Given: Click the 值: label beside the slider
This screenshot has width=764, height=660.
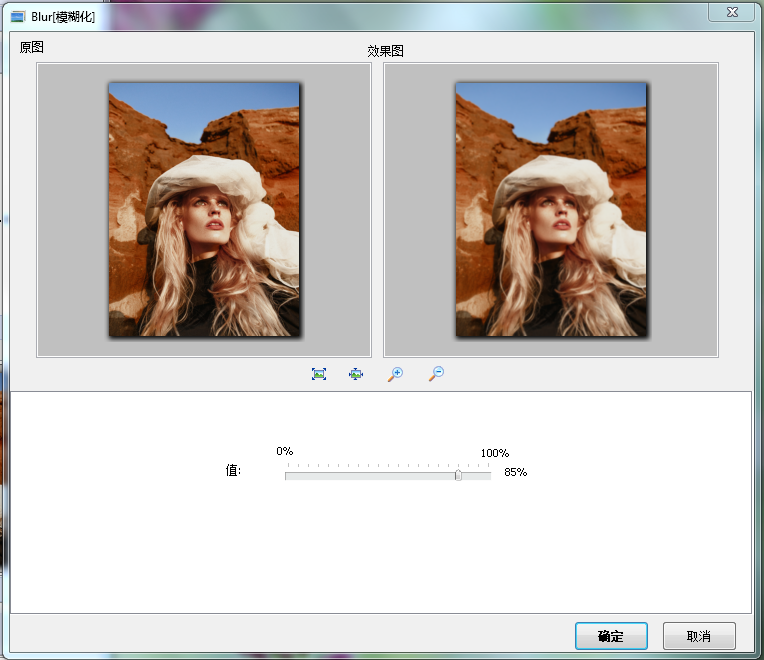Looking at the screenshot, I should tap(233, 470).
